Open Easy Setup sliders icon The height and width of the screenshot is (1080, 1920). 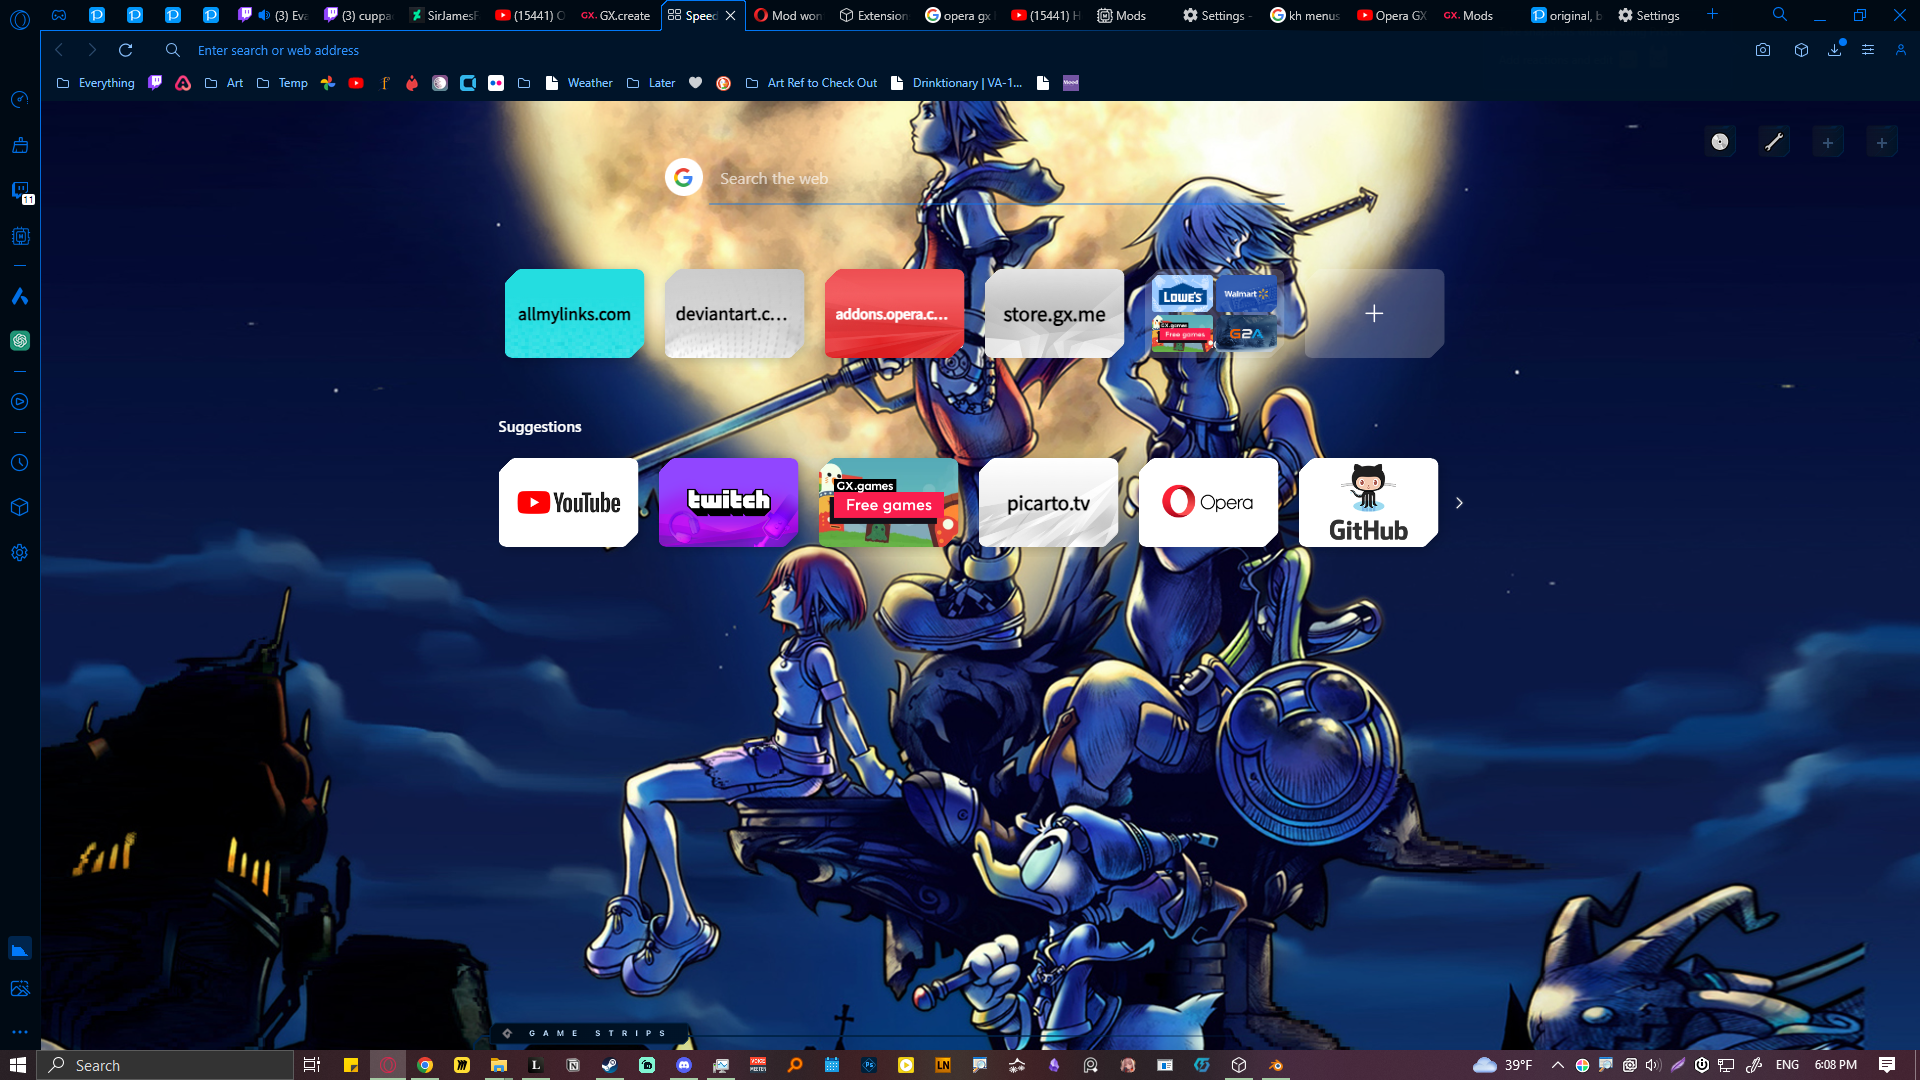pos(1867,50)
